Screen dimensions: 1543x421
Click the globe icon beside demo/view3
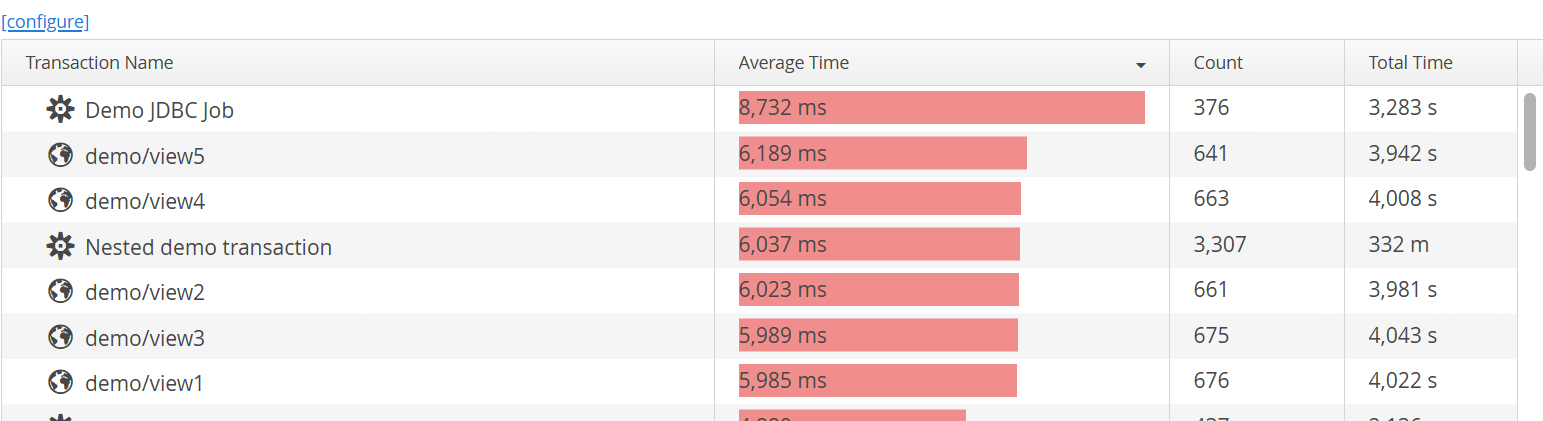tap(61, 337)
